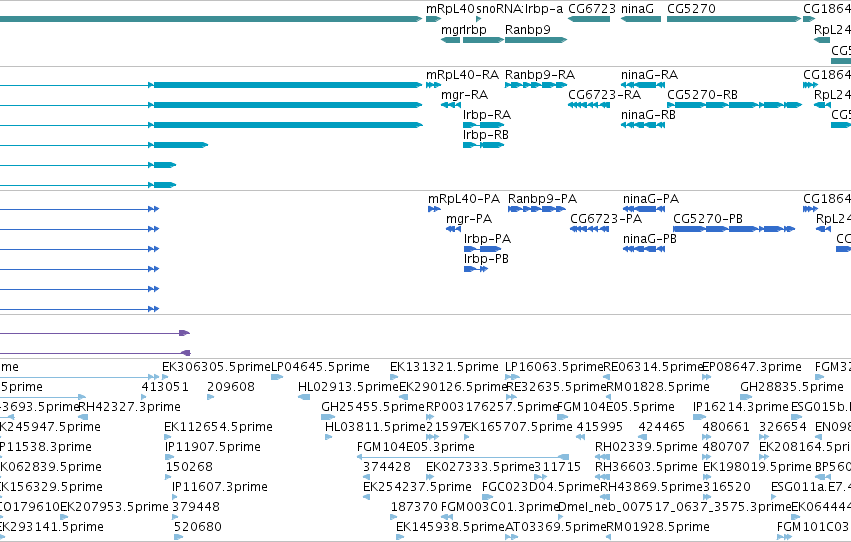The height and width of the screenshot is (542, 851).
Task: Click the Irbp-PB protein label
Action: 486,259
